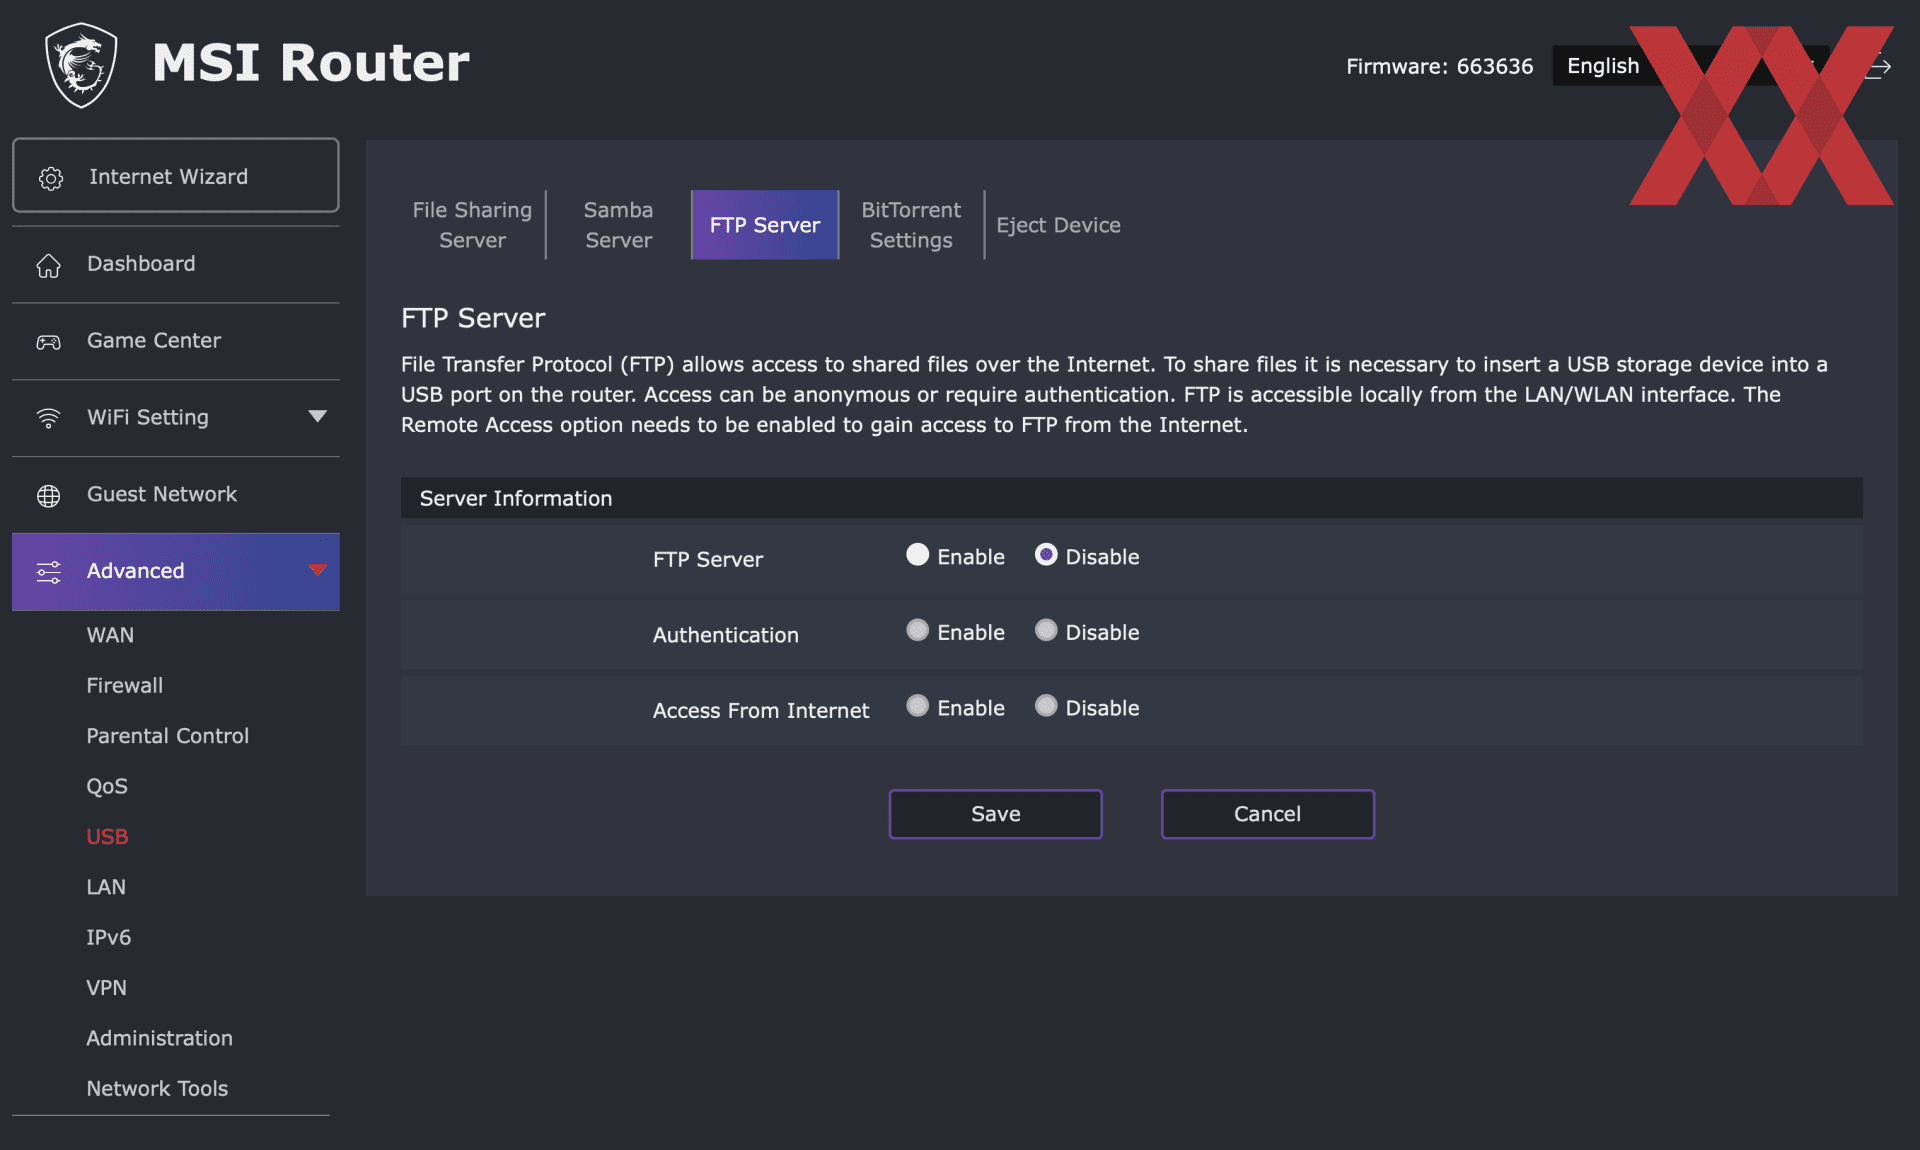Screen dimensions: 1920x1150
Task: Open QoS settings
Action: click(107, 787)
